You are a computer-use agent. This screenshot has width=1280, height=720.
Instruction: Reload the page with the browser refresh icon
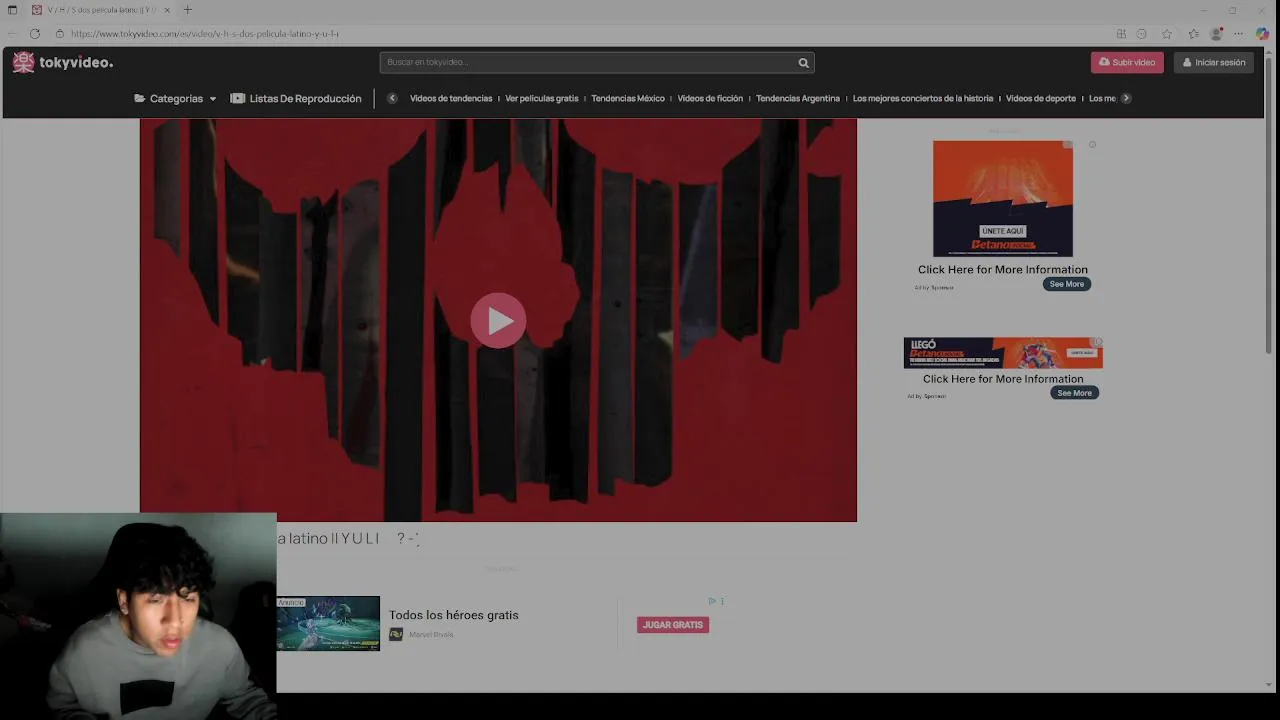(35, 33)
